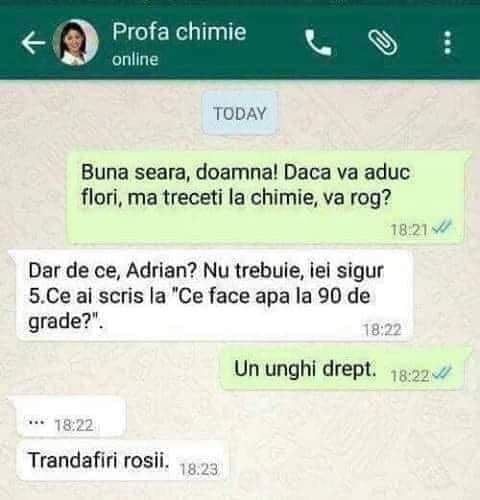Tap the Profa chimie contact name
Viewport: 480px width, 500px height.
[x=179, y=32]
